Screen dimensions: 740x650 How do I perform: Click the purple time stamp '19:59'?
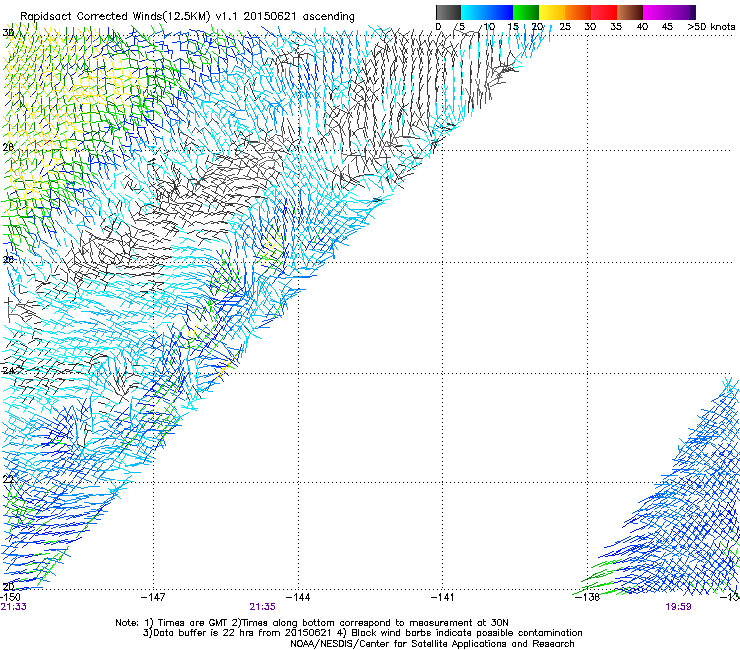click(x=678, y=607)
